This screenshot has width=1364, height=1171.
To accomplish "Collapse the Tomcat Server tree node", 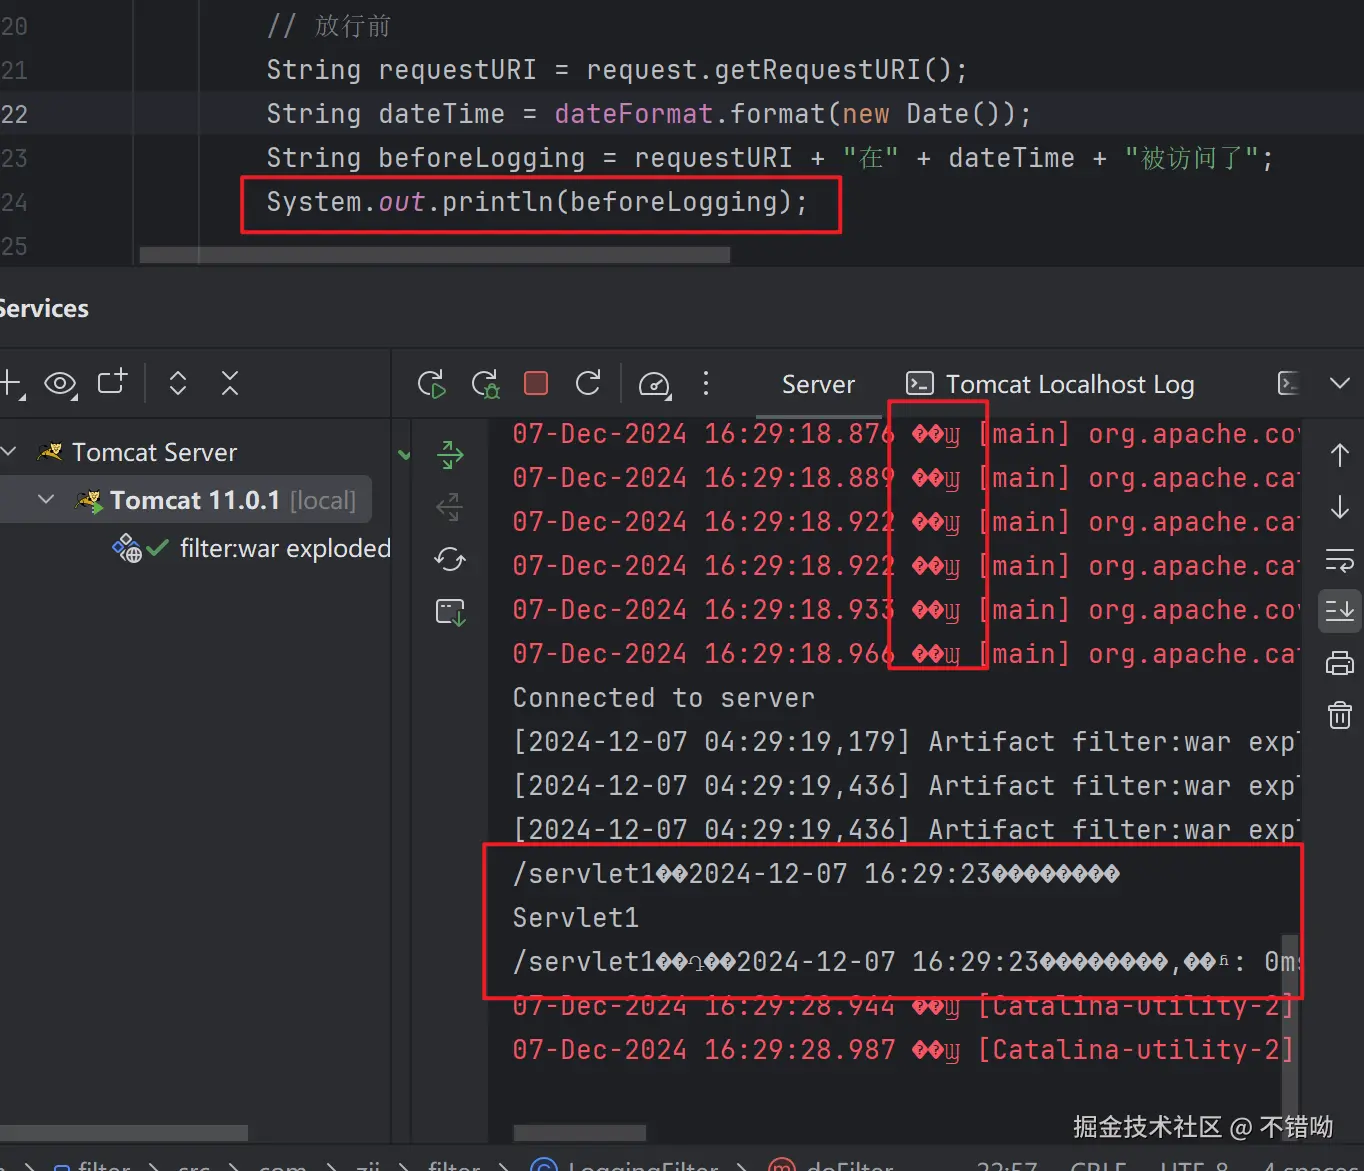I will pos(9,452).
